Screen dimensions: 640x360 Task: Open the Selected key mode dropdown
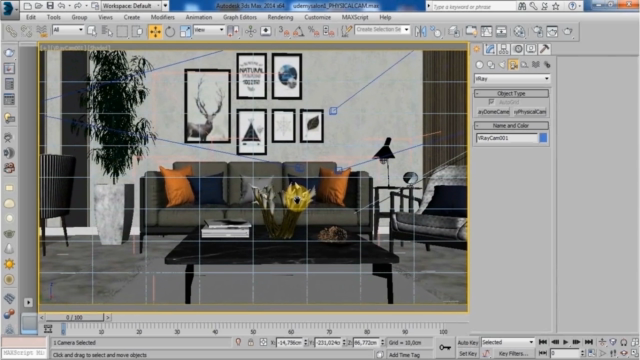pyautogui.click(x=507, y=342)
